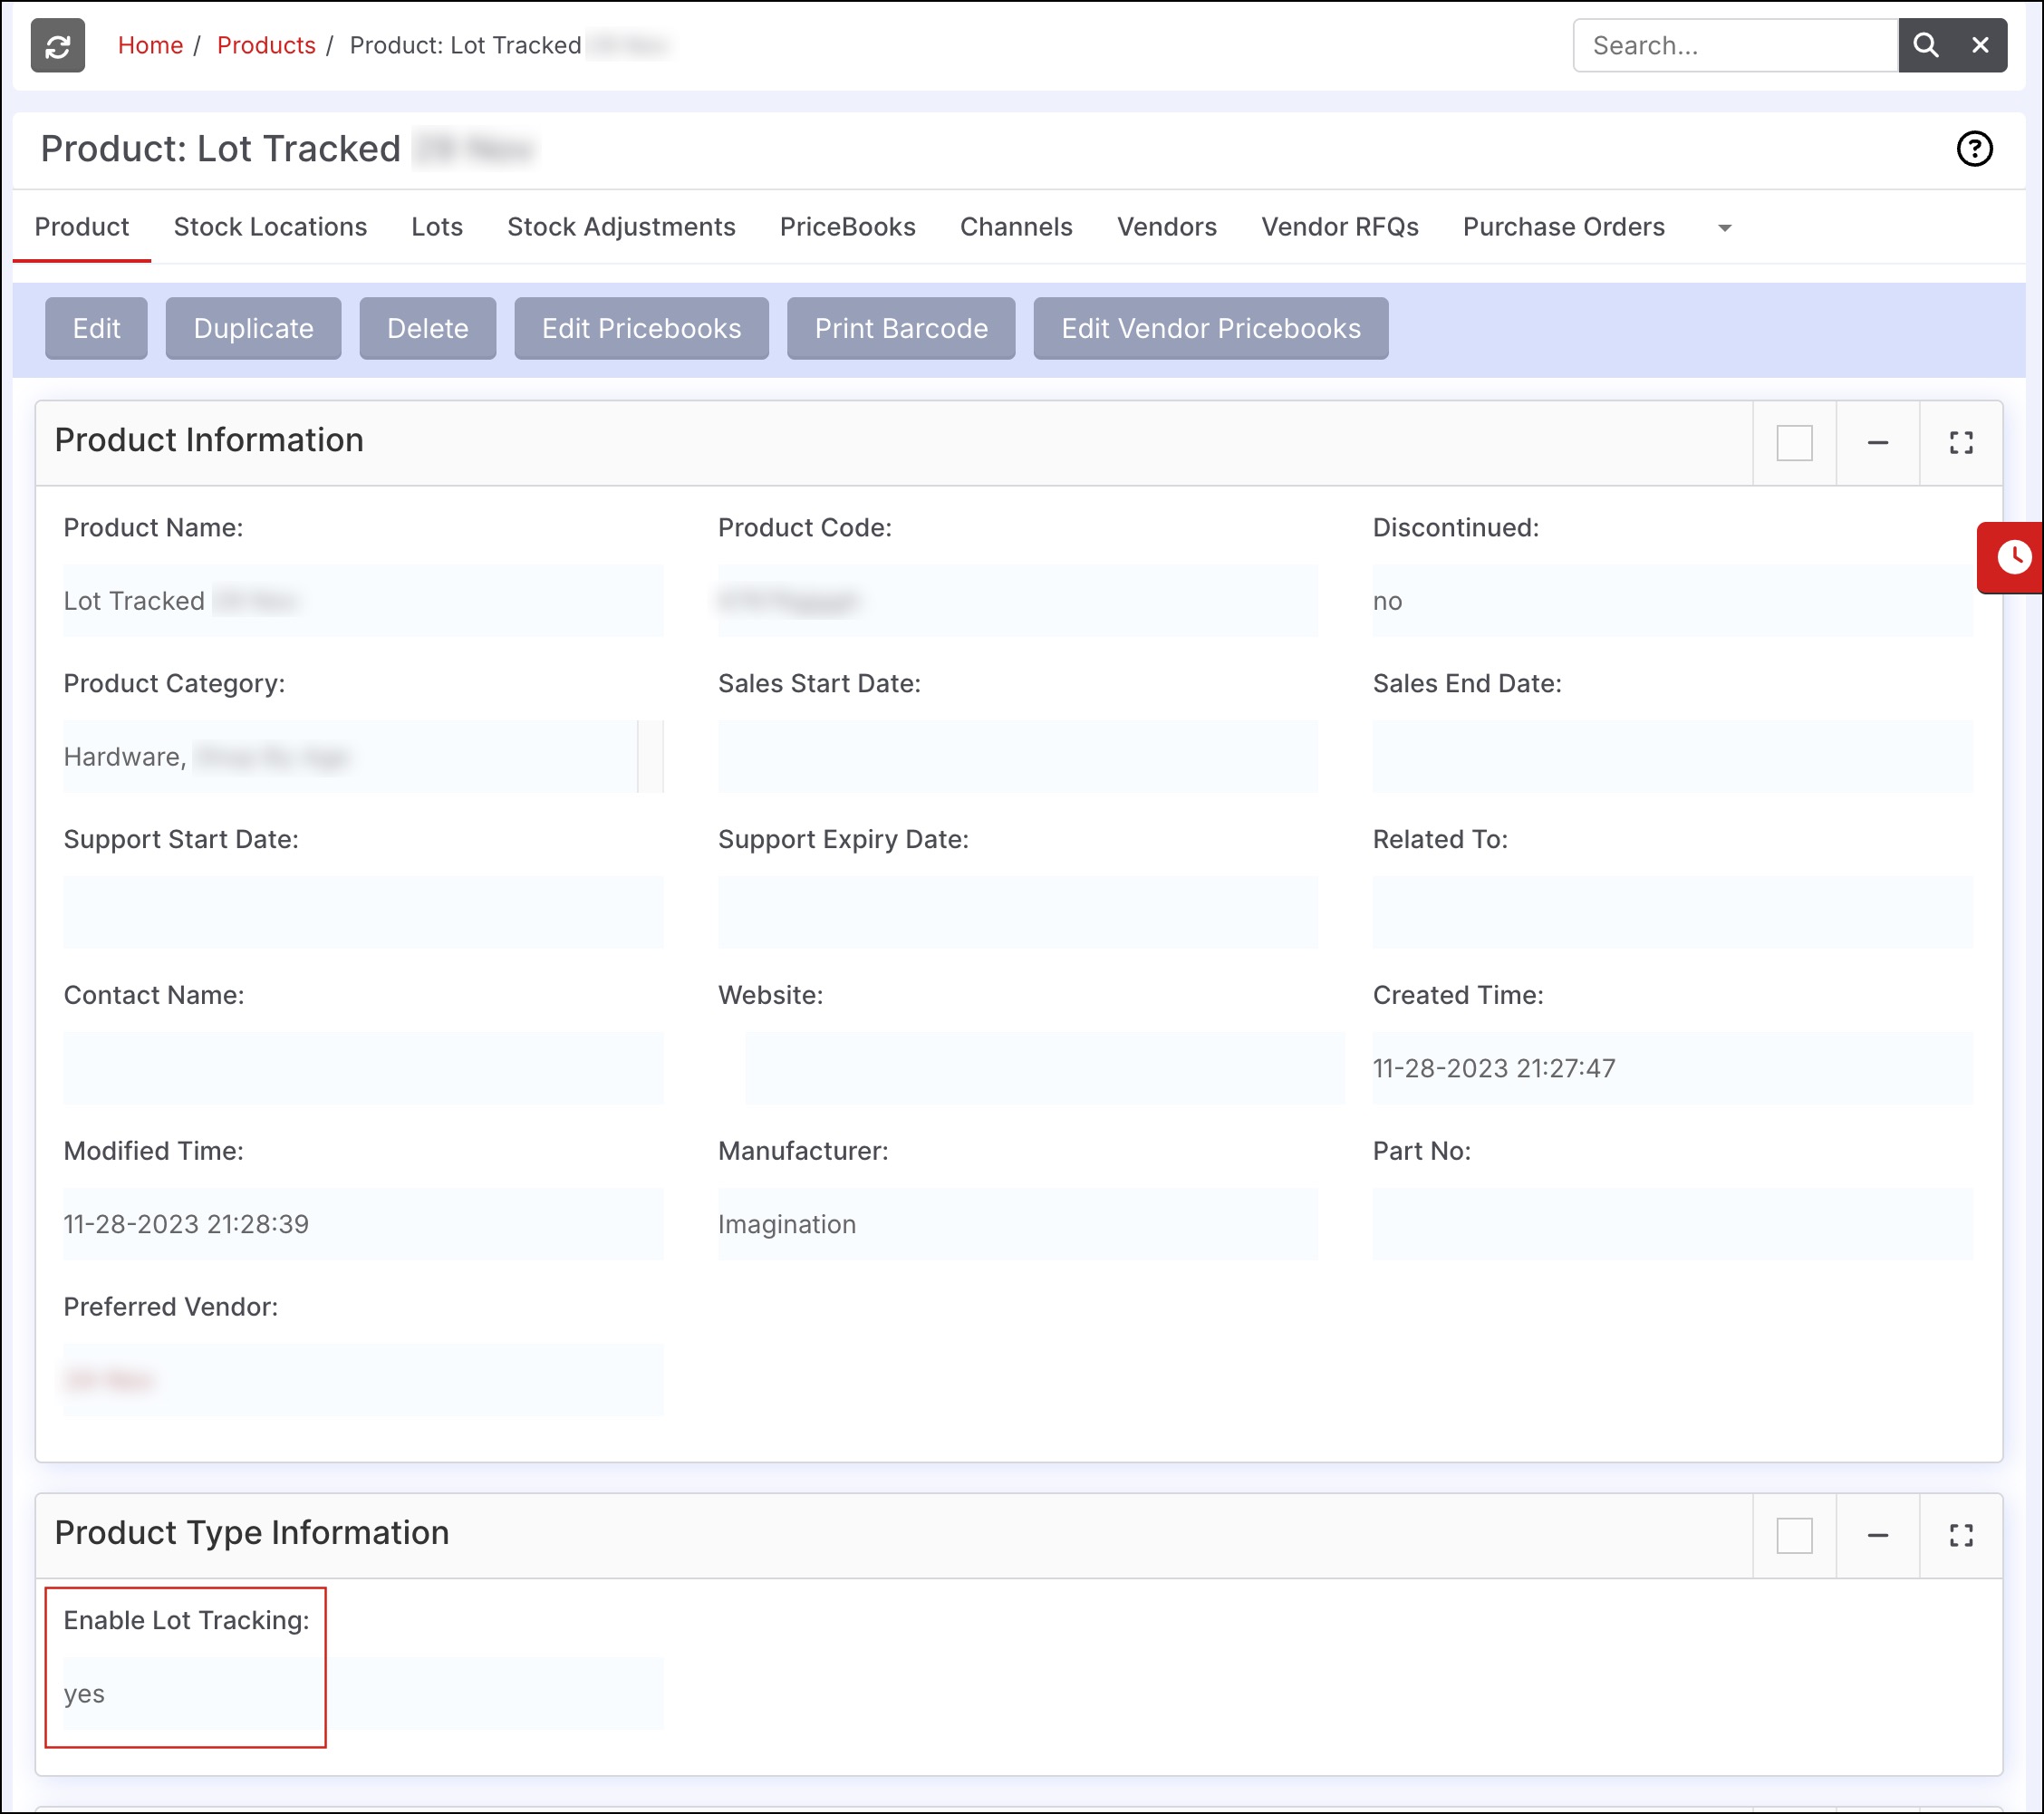Click the empty Website field

(x=1044, y=1068)
